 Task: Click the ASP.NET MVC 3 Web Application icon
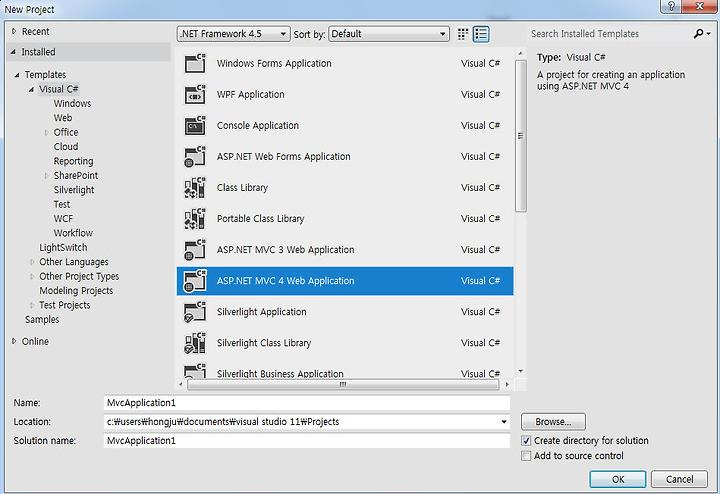coord(195,250)
